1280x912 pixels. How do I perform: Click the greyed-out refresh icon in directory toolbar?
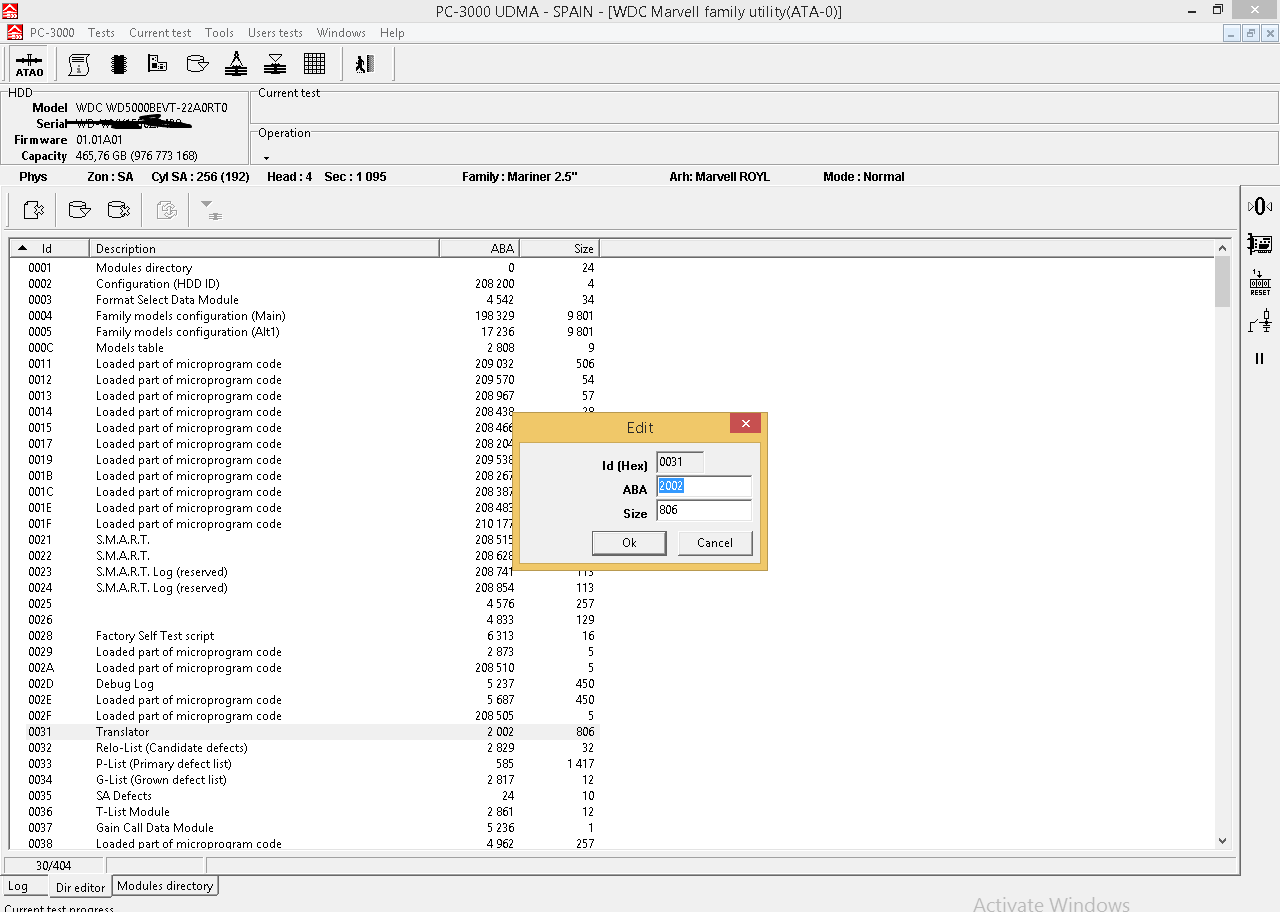pyautogui.click(x=167, y=210)
